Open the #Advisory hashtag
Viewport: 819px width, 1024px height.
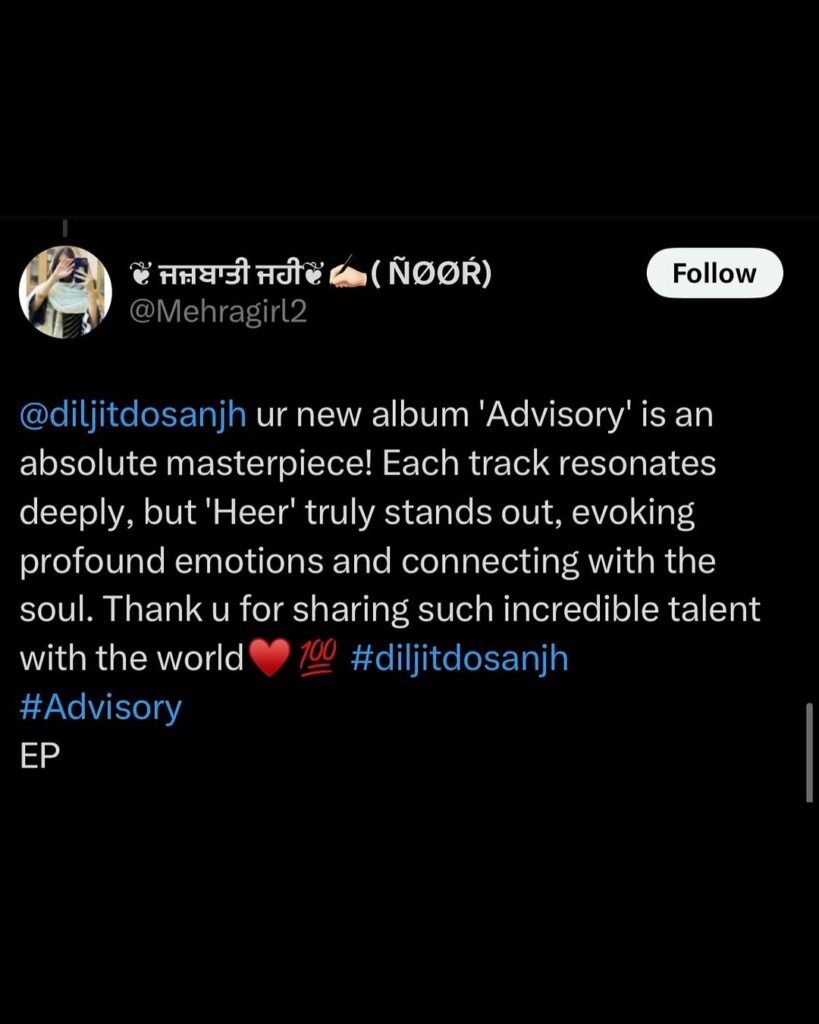click(x=101, y=707)
